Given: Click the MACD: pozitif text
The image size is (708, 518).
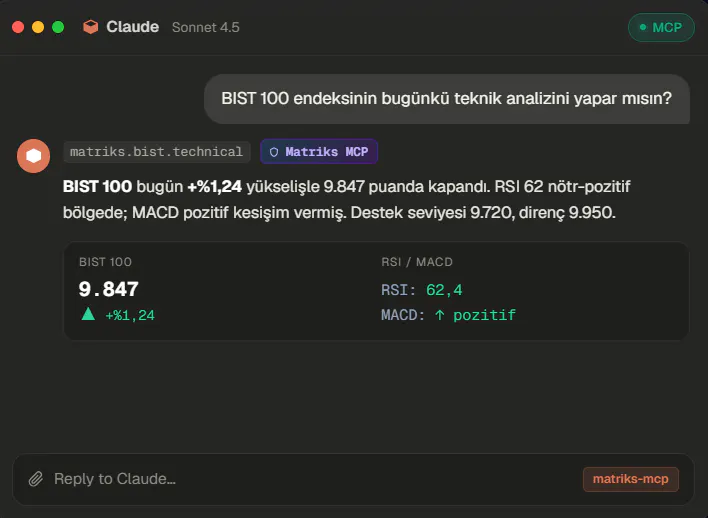Looking at the screenshot, I should 448,315.
